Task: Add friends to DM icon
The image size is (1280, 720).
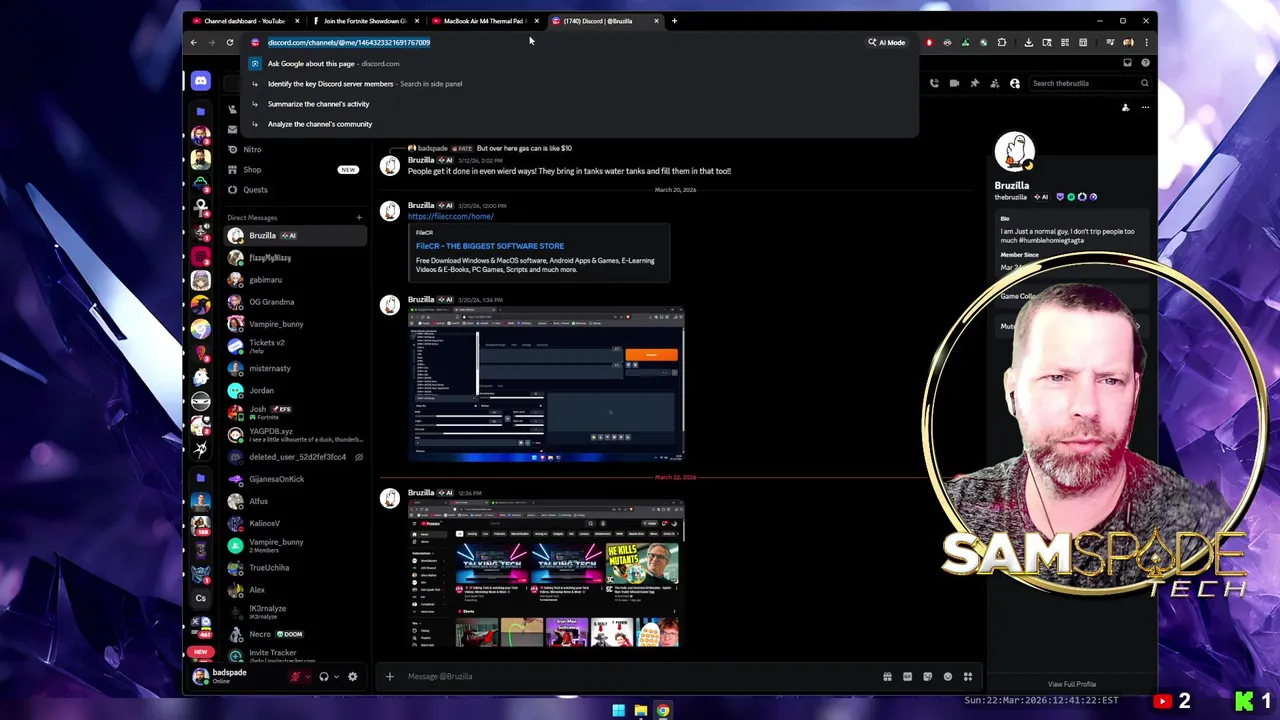Action: [x=994, y=83]
